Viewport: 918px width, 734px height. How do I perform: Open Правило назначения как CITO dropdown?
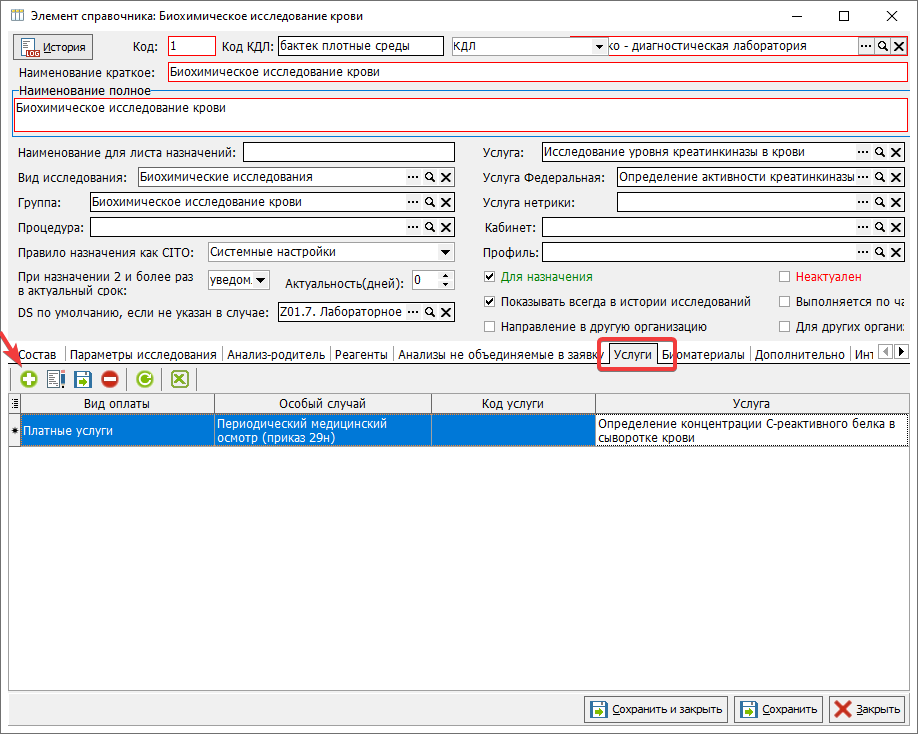coord(446,252)
